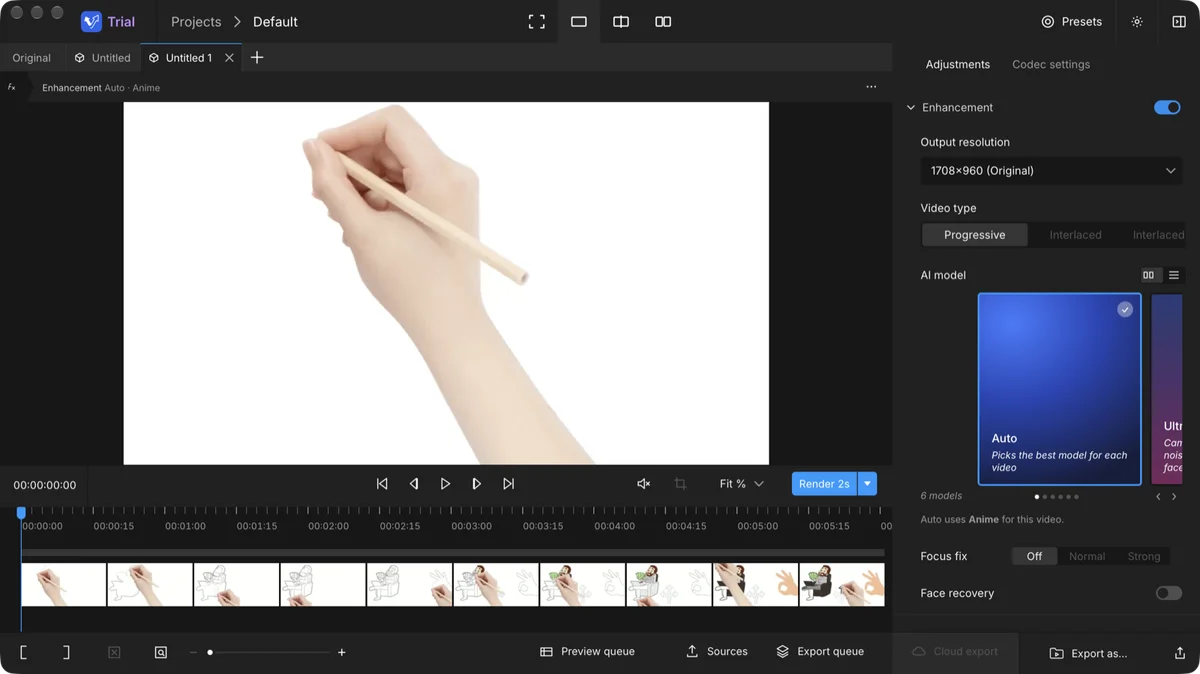Click the Cloud export button
Image resolution: width=1200 pixels, height=674 pixels.
(955, 652)
